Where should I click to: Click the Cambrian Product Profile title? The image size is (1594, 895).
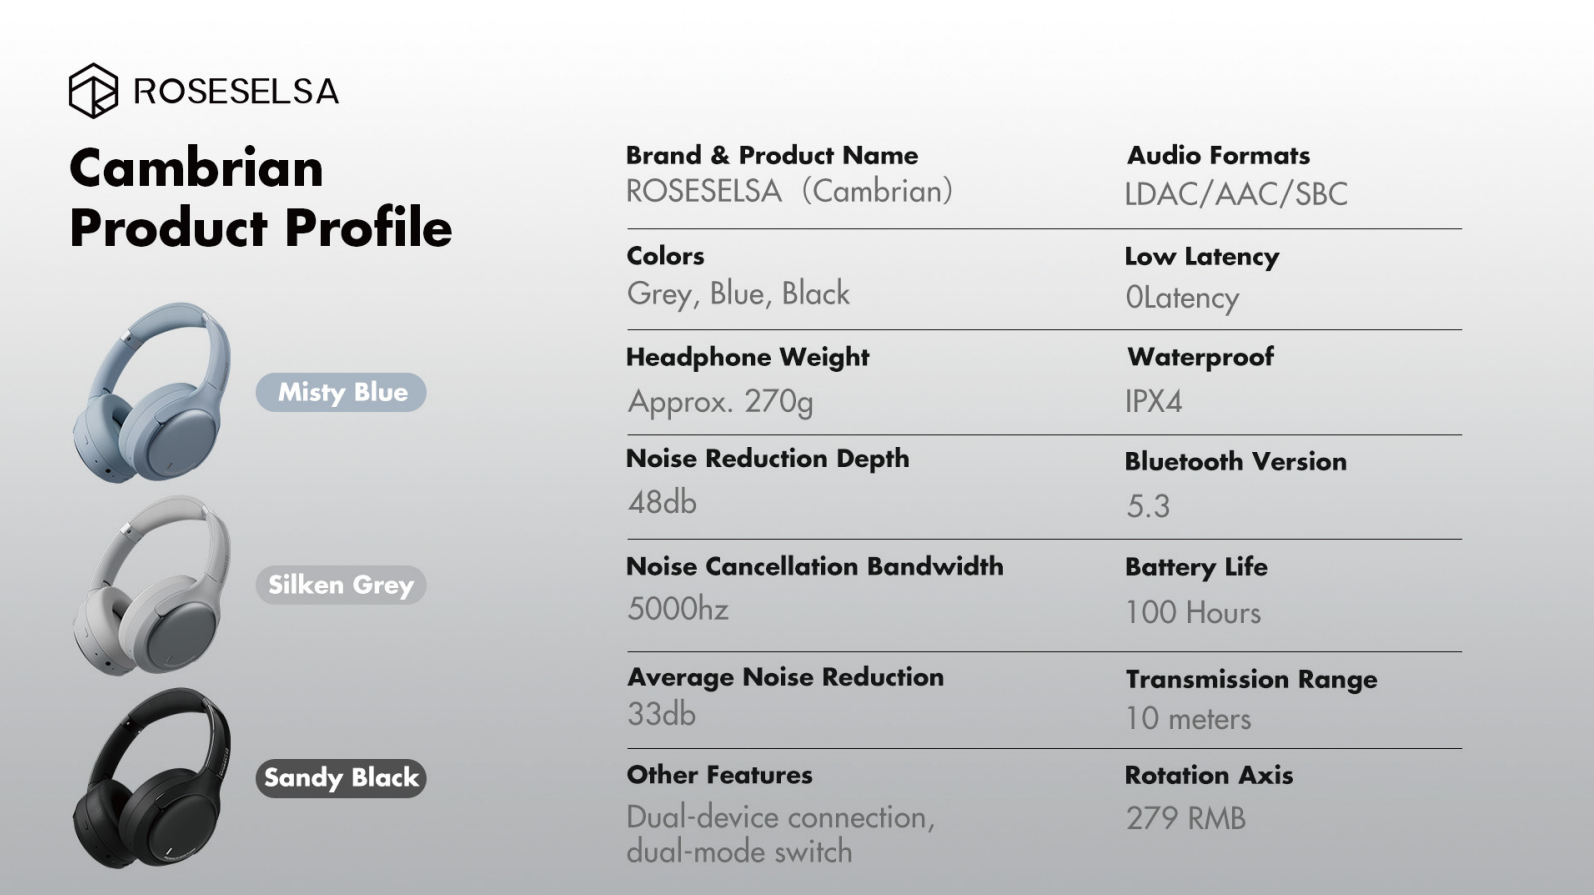pyautogui.click(x=260, y=198)
